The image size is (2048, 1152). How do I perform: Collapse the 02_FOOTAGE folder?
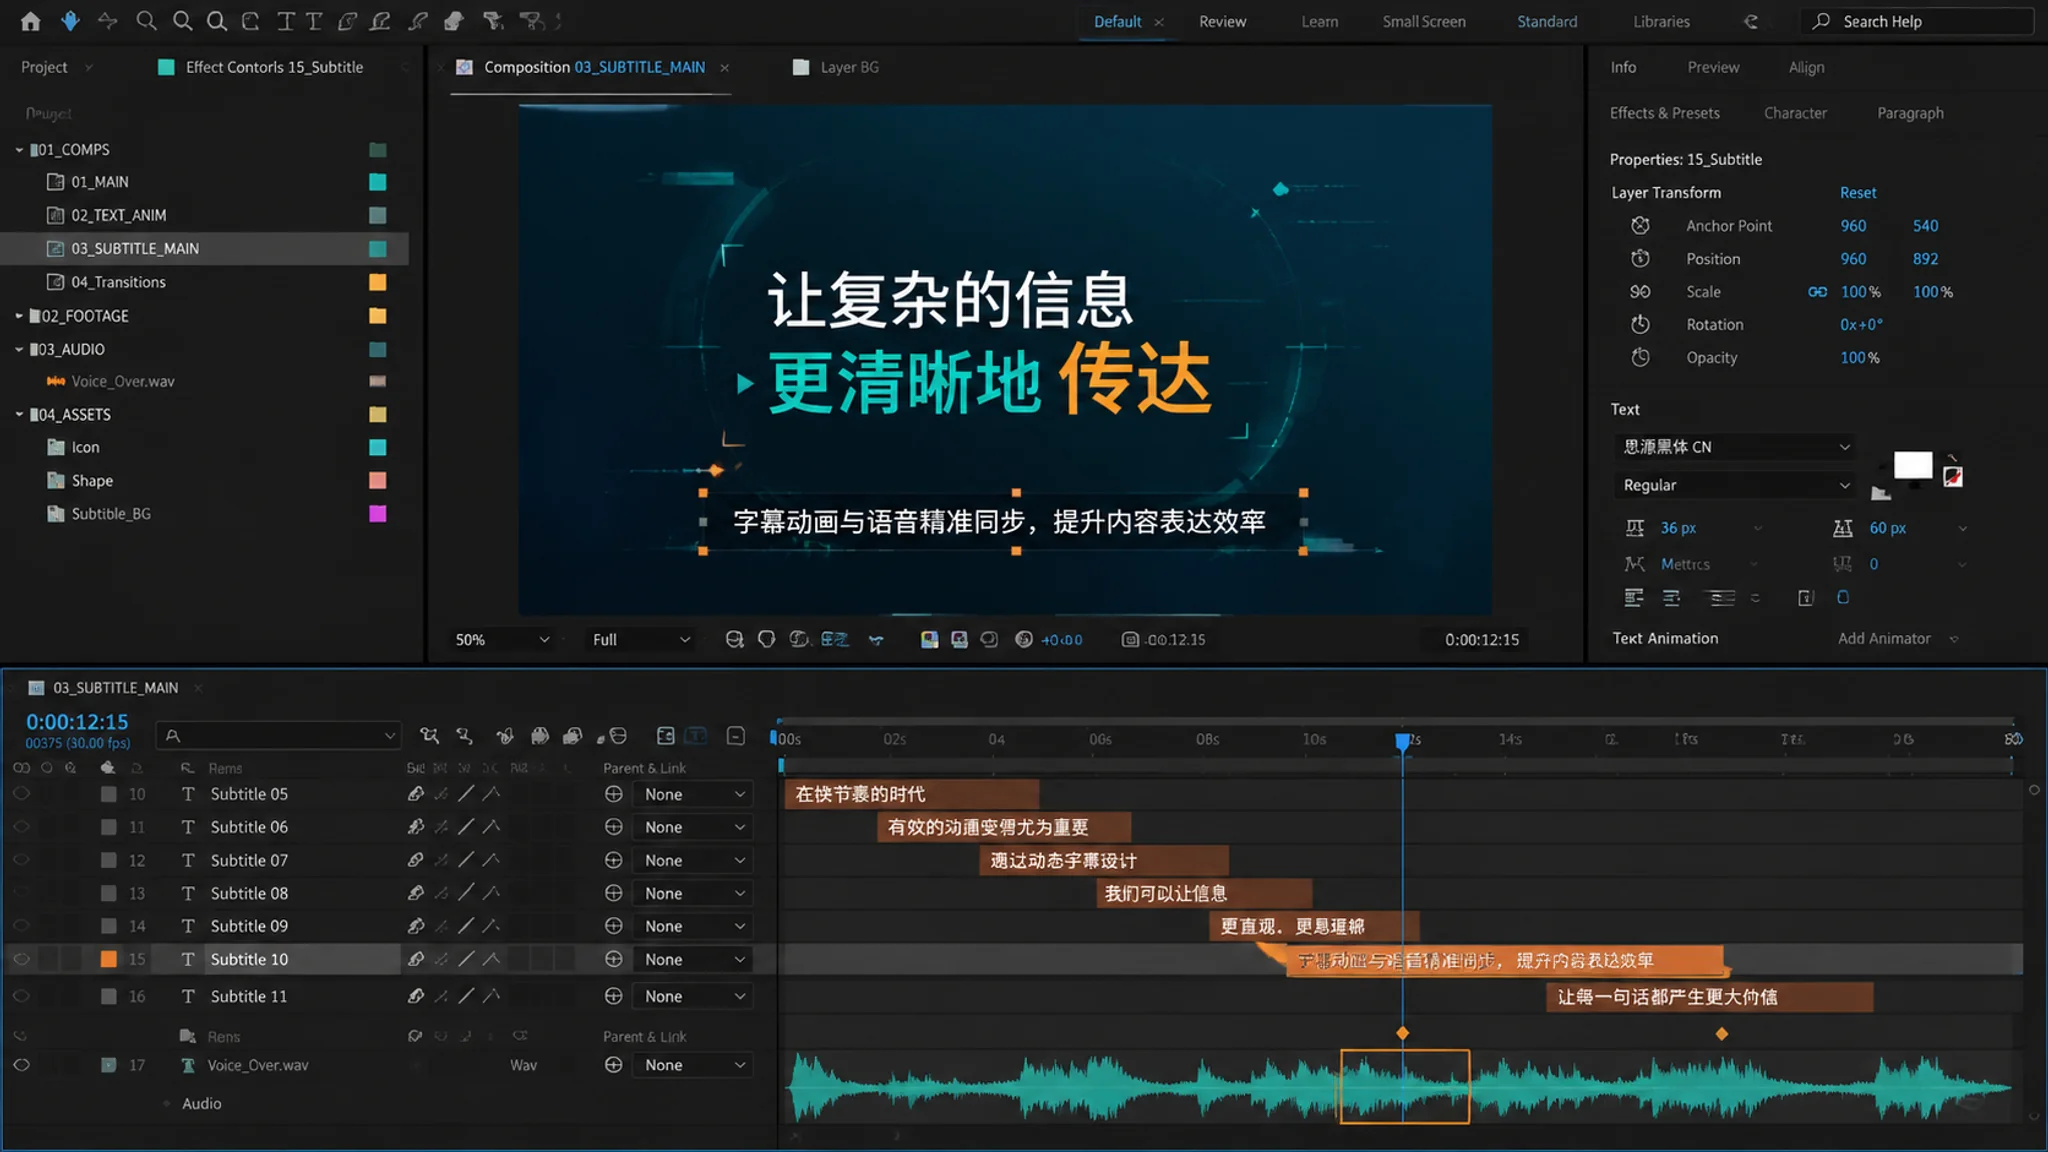(19, 315)
